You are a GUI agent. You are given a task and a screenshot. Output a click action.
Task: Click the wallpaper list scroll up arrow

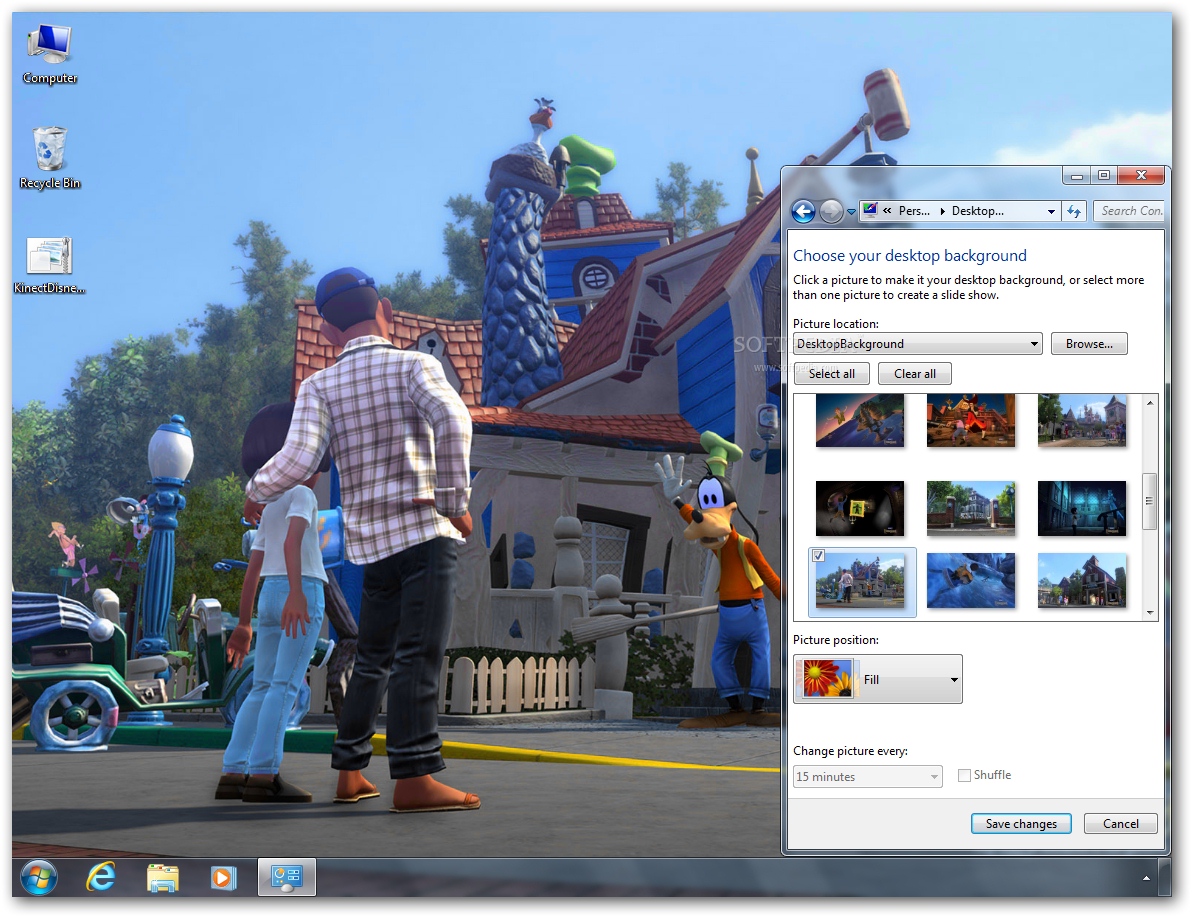click(1149, 403)
